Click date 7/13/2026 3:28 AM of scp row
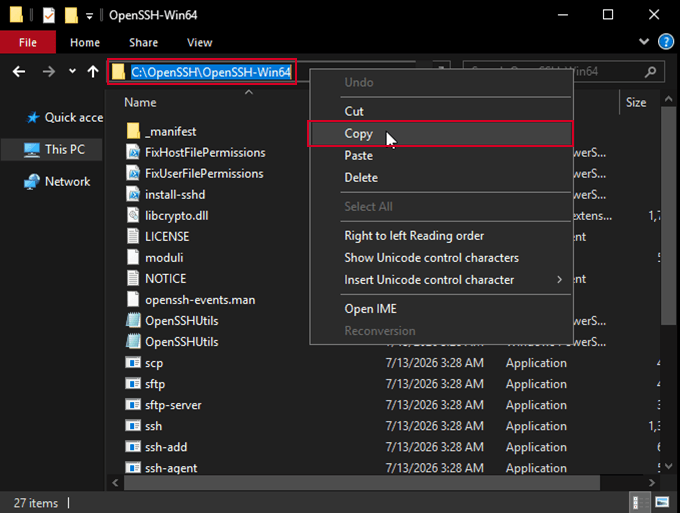The height and width of the screenshot is (513, 680). (x=435, y=363)
